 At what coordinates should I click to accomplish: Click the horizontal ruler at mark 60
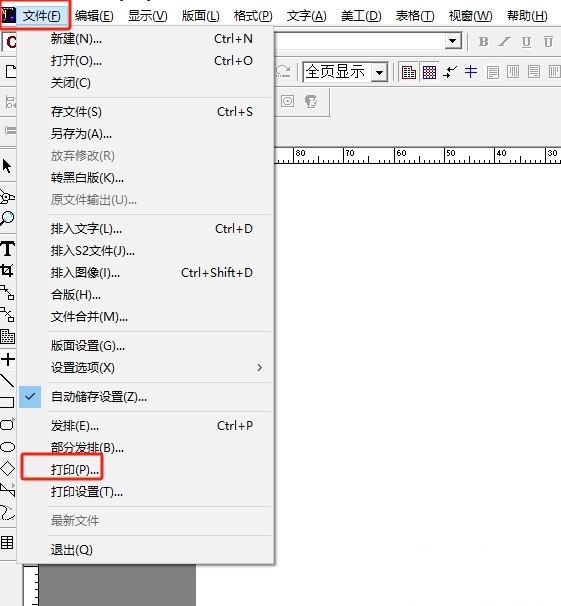401,153
